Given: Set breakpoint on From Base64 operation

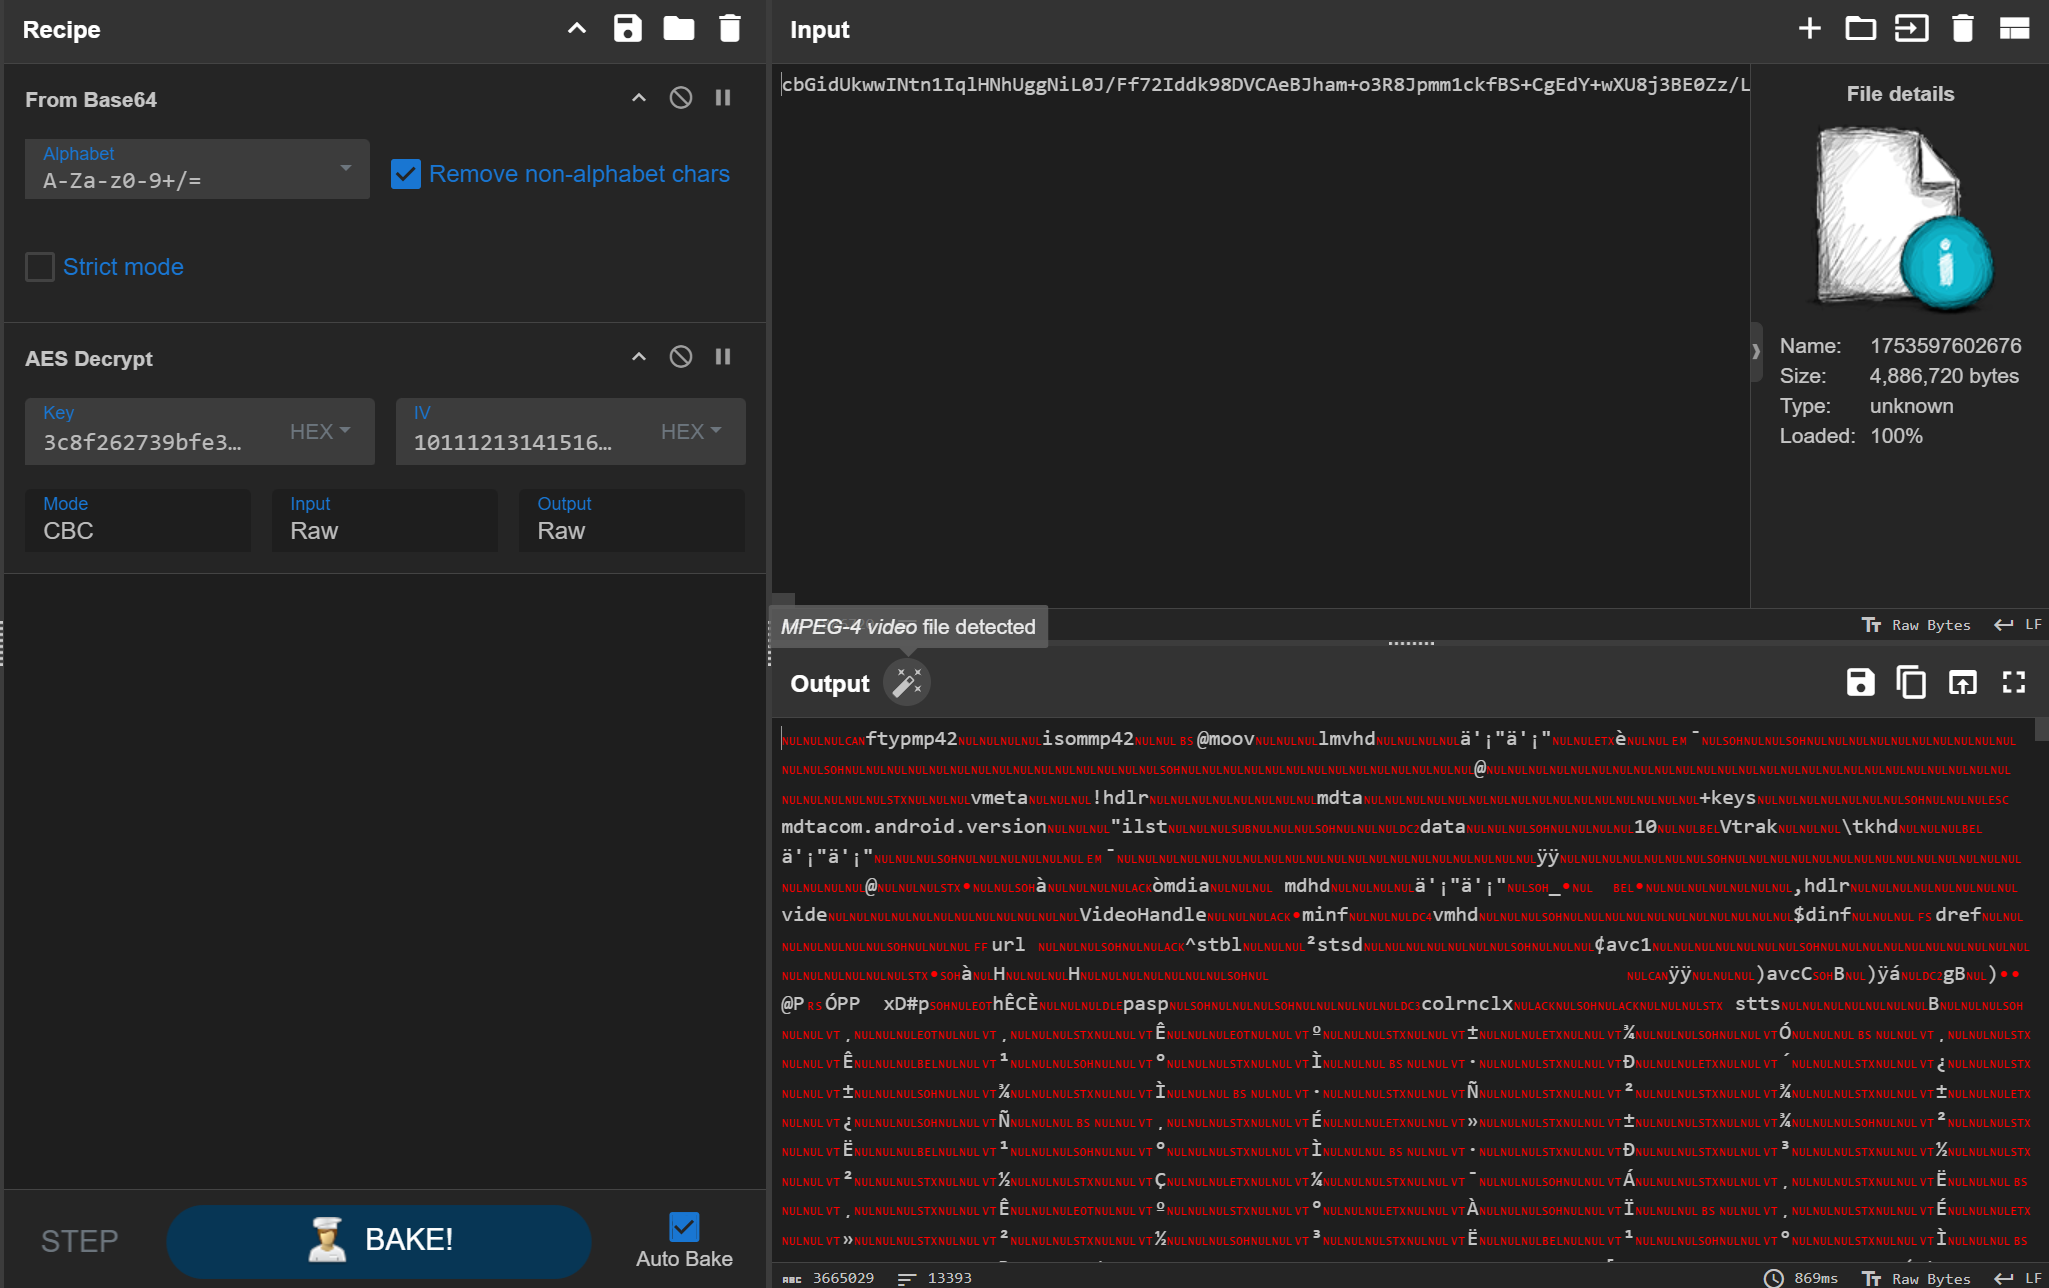Looking at the screenshot, I should [x=723, y=98].
